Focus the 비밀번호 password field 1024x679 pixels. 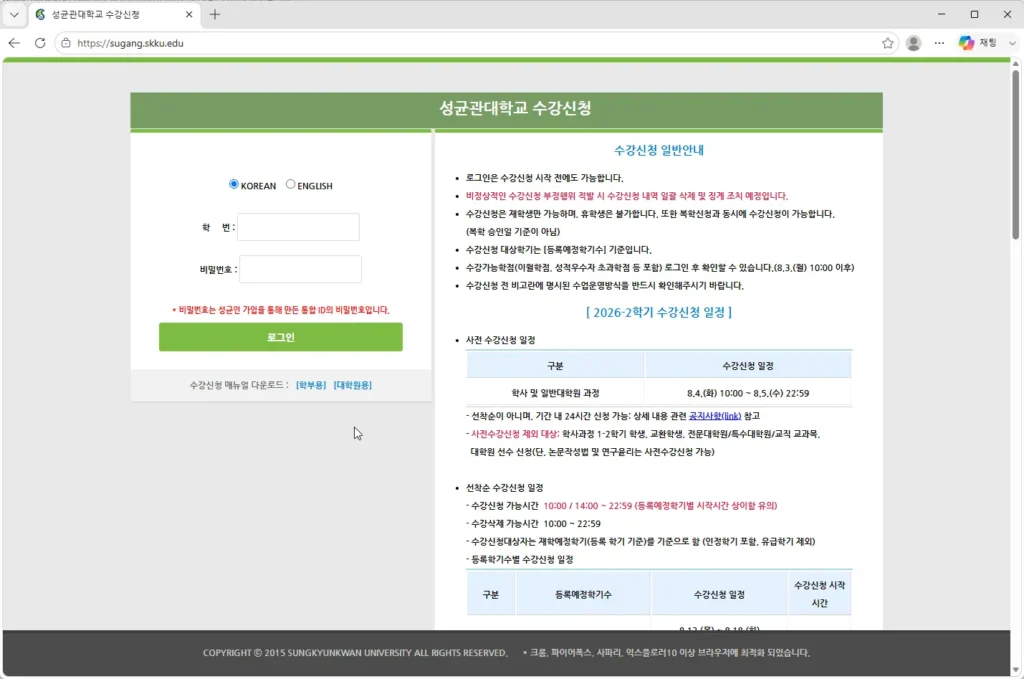300,269
